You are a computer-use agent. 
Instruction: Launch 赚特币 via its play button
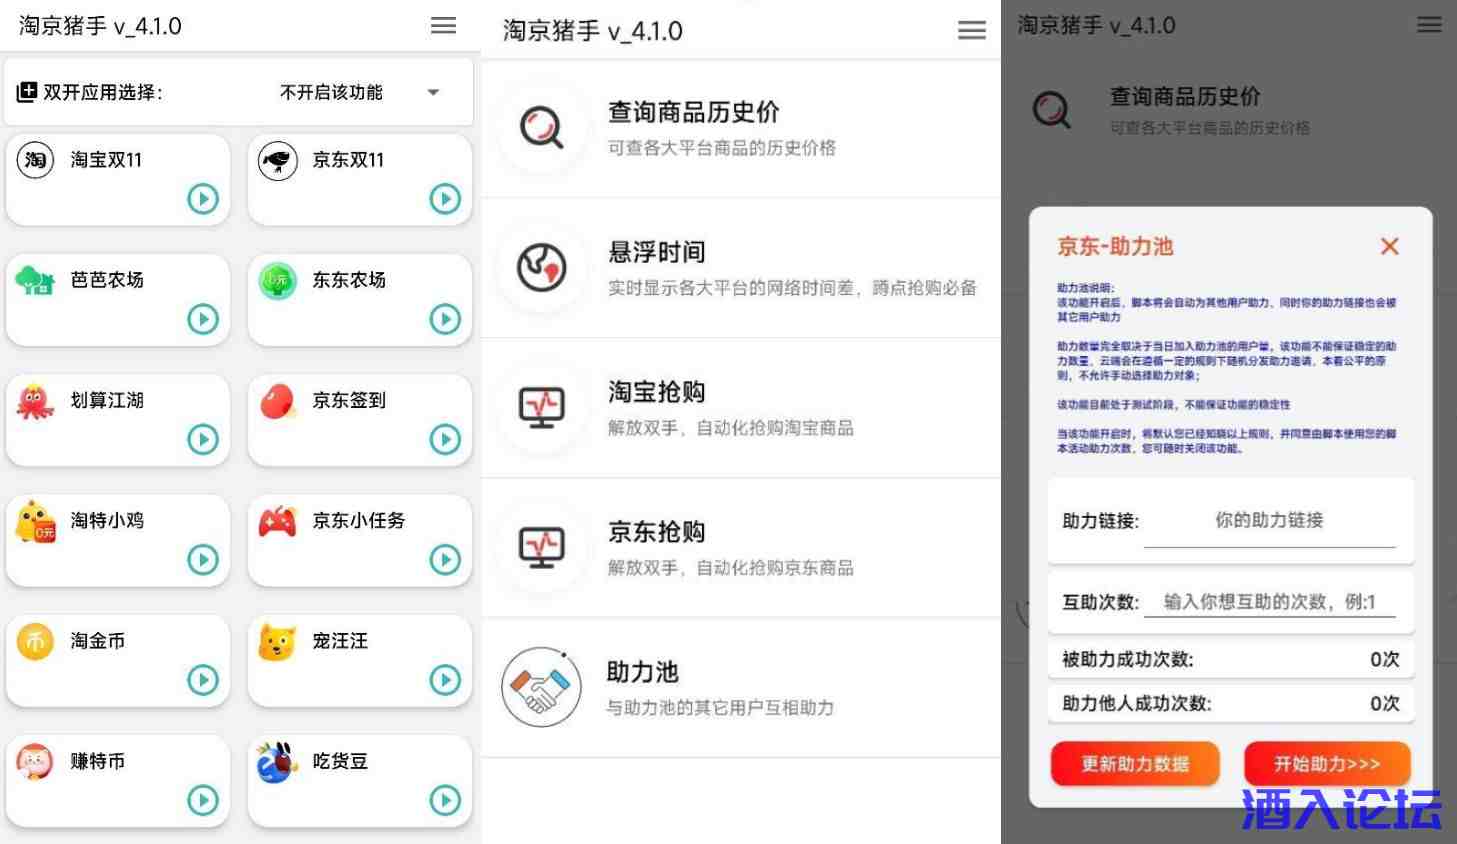coord(203,800)
